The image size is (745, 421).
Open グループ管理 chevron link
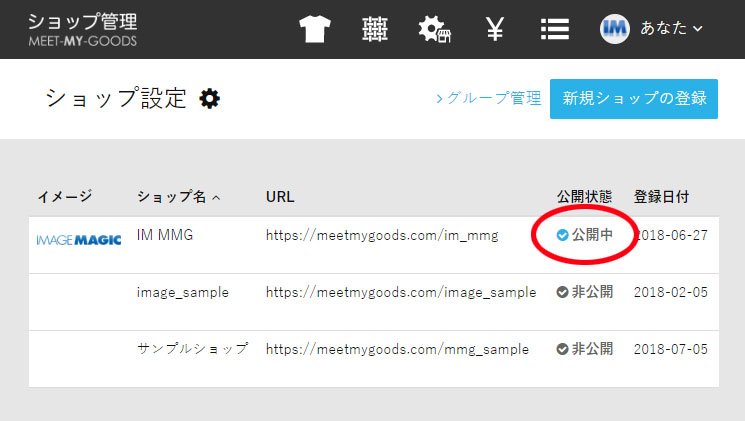tap(488, 99)
